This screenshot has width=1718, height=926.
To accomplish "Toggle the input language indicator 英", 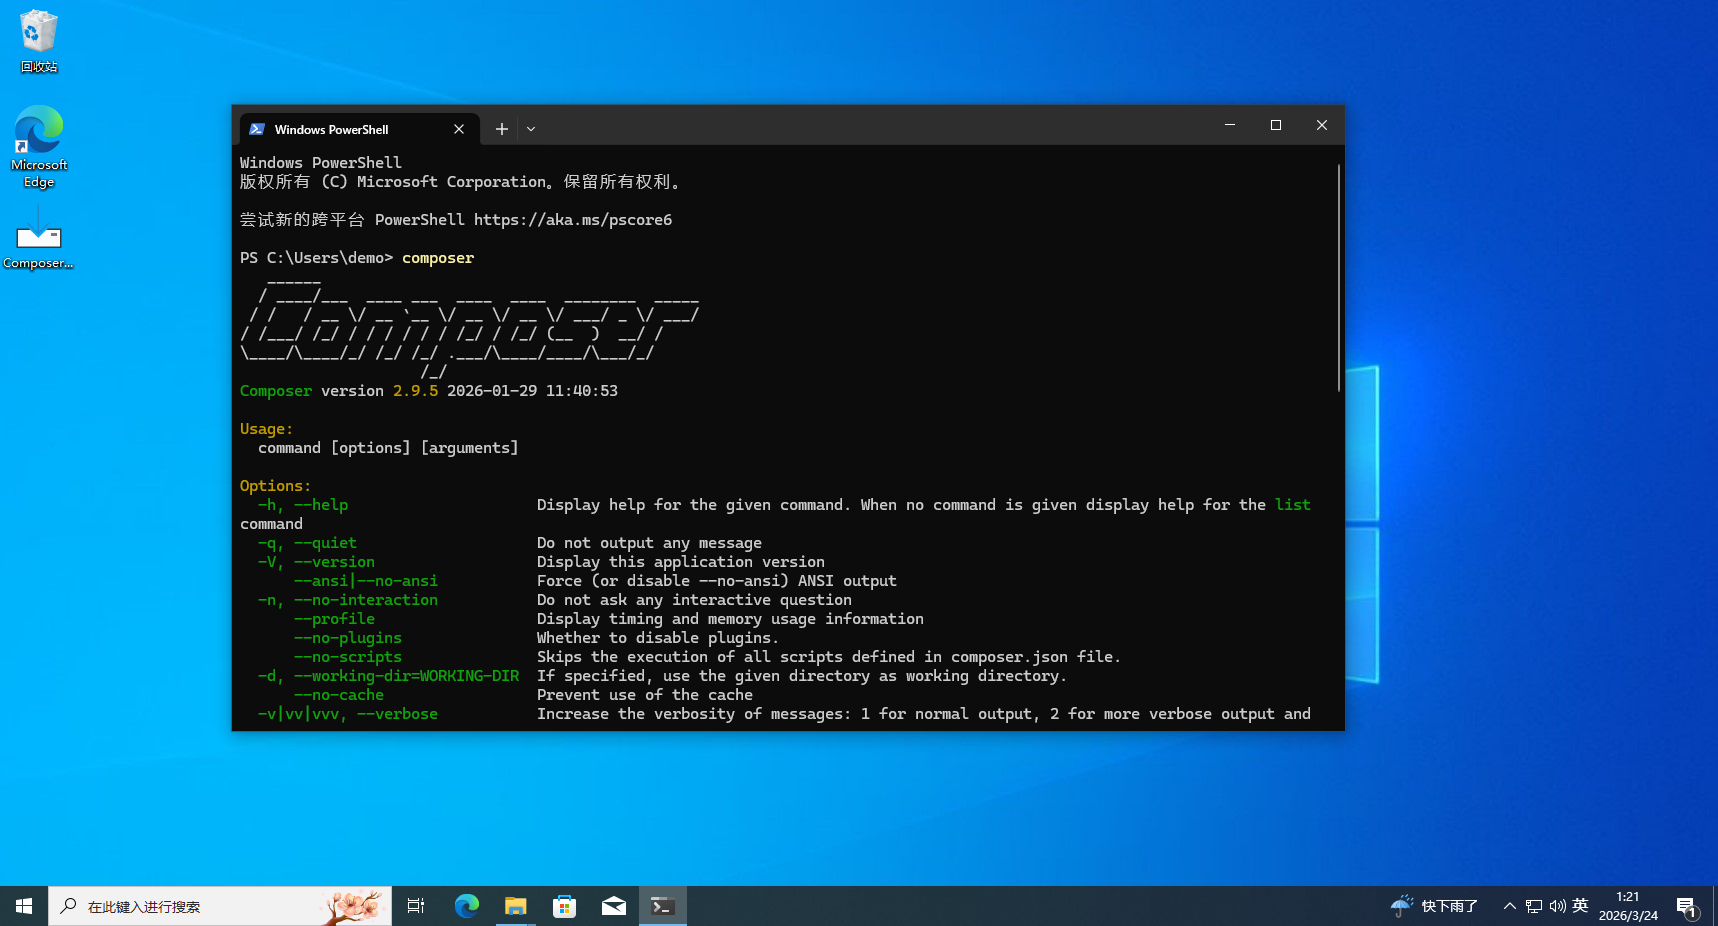I will pos(1580,906).
